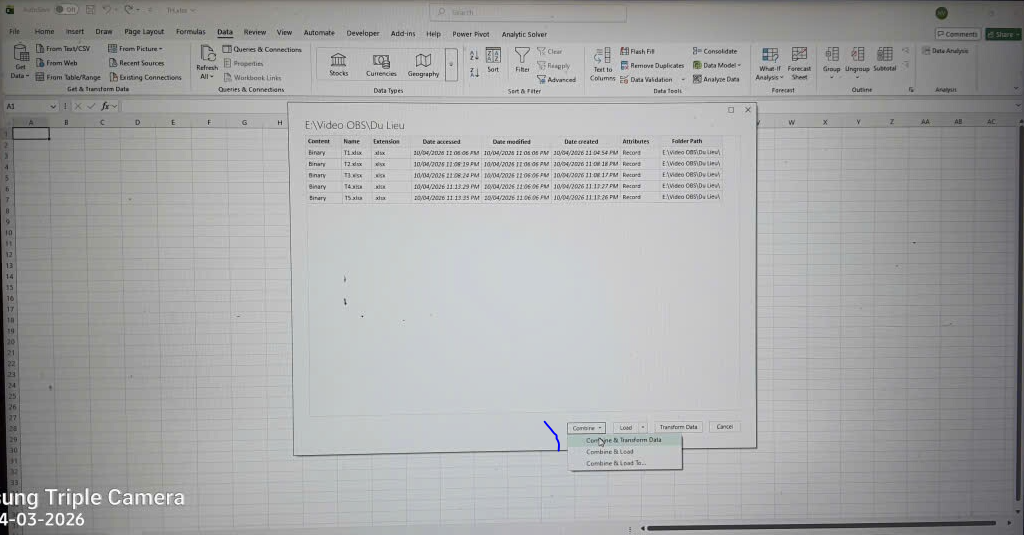Click the Cancel button in dialog
This screenshot has width=1024, height=535.
[724, 427]
